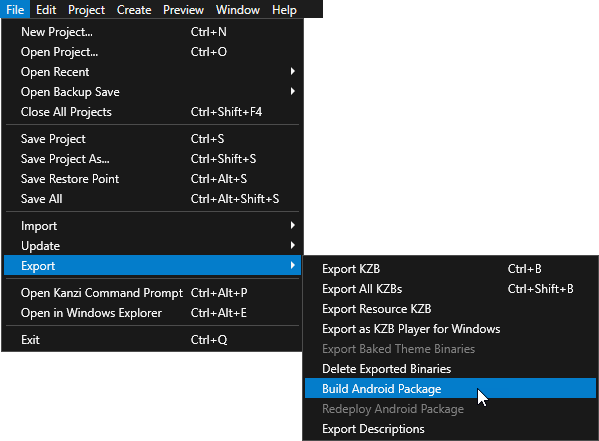Open Kanzi Command Prompt
Image resolution: width=599 pixels, height=441 pixels.
coord(152,293)
